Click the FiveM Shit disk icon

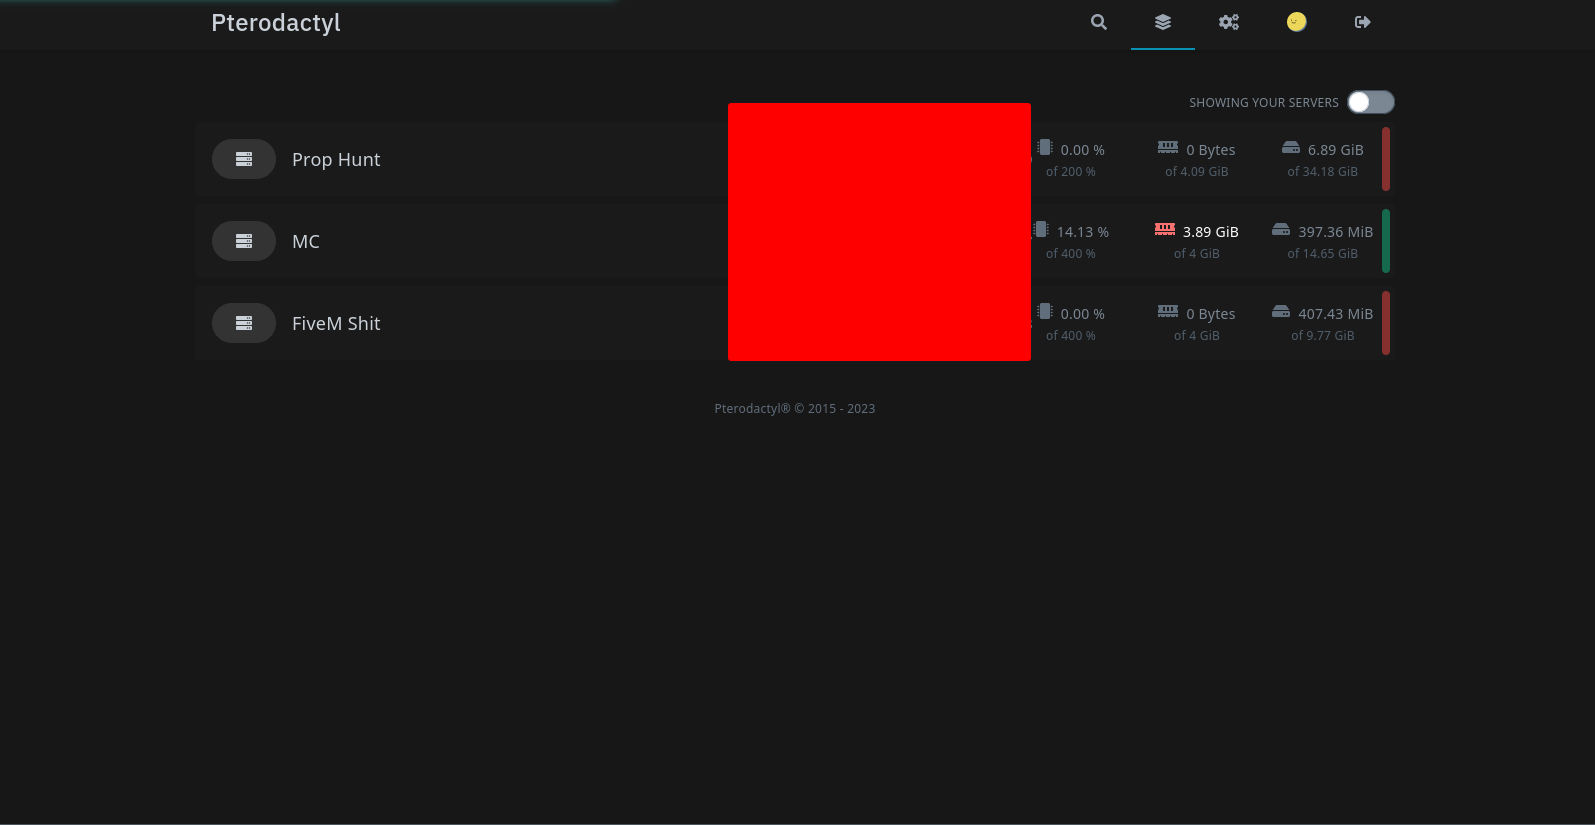1281,312
